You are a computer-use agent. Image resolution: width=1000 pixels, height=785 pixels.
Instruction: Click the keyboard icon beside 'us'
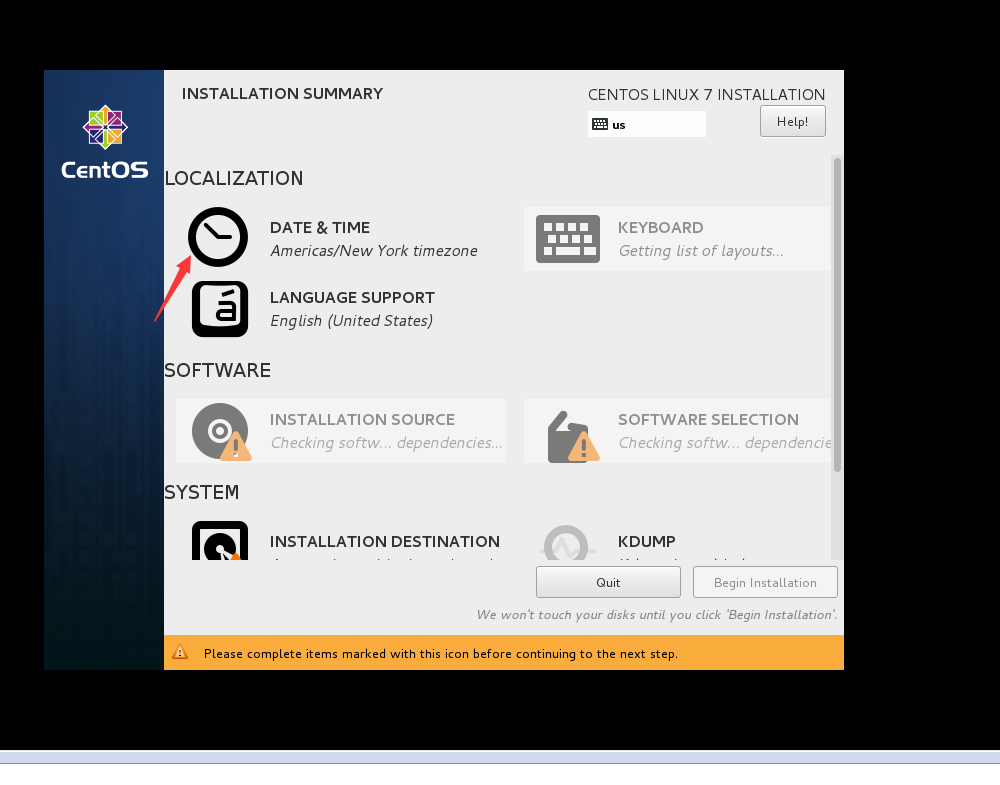coord(599,124)
